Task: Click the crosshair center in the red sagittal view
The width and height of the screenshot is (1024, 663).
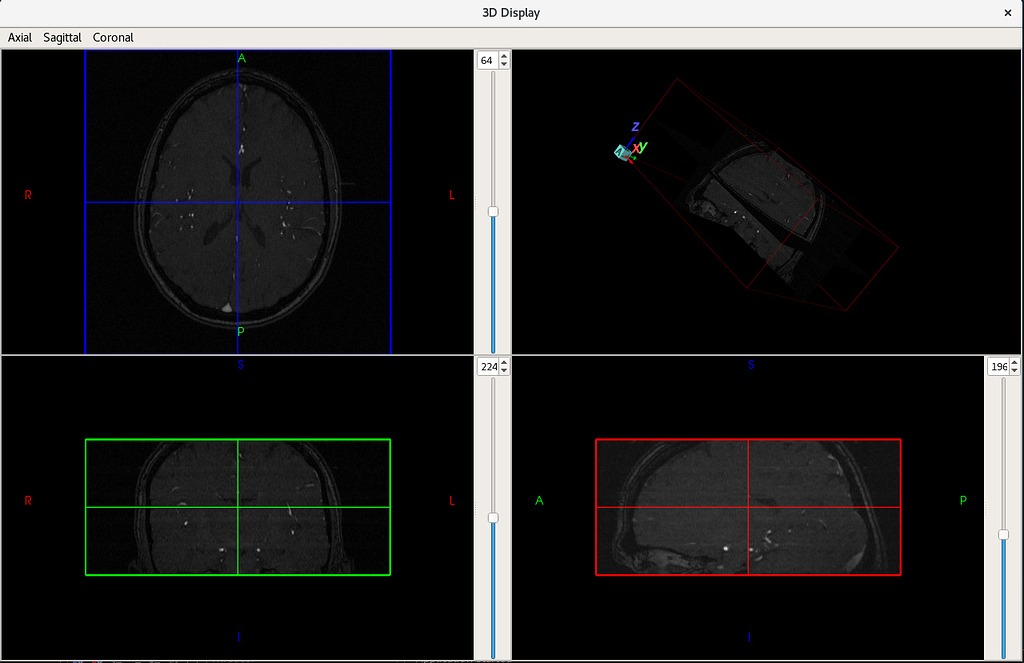Action: (x=748, y=507)
